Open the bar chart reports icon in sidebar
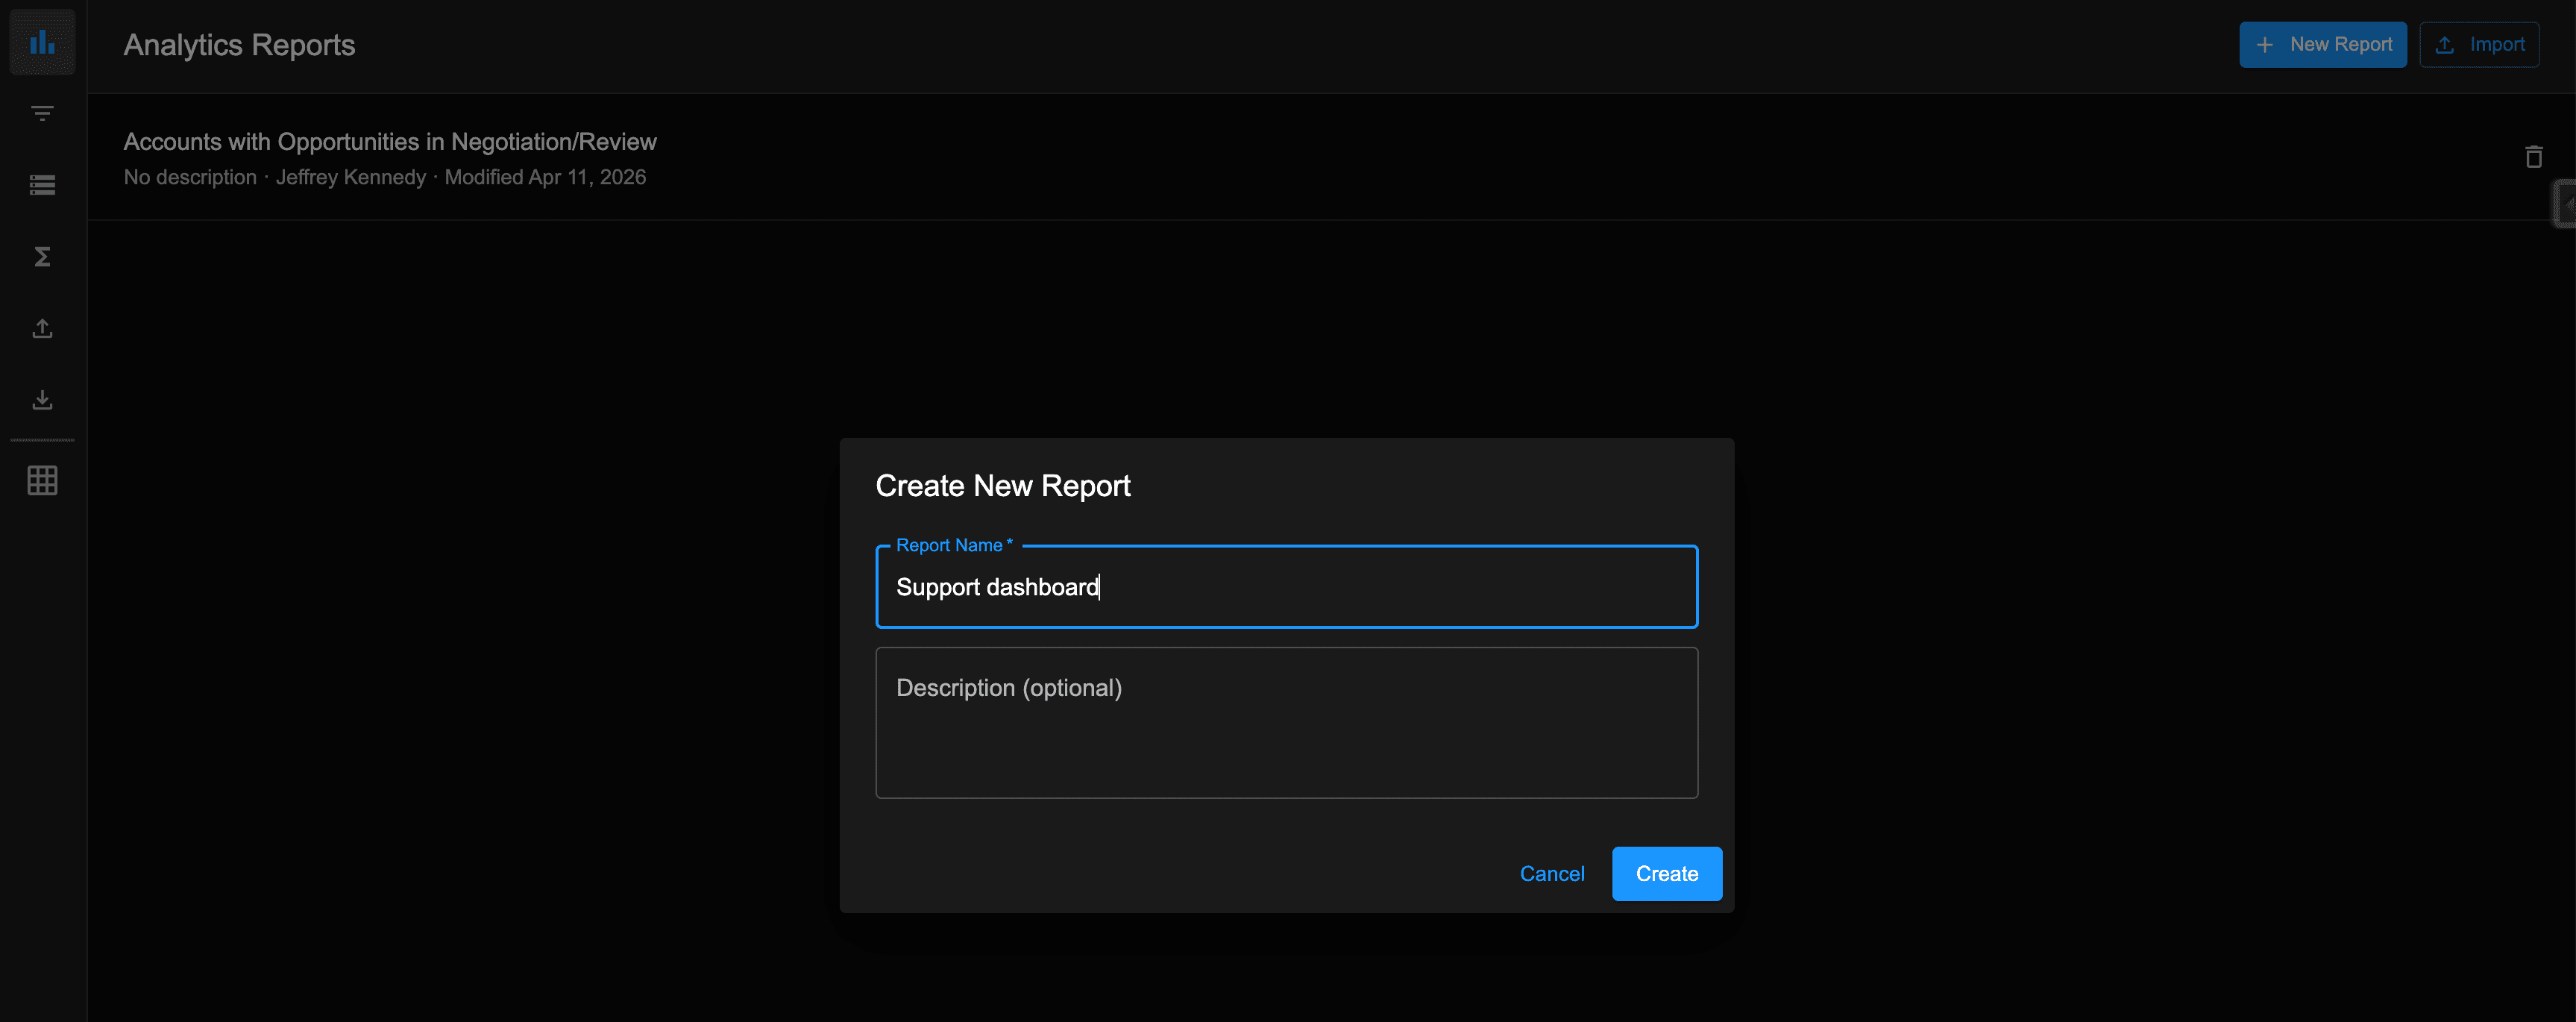This screenshot has height=1022, width=2576. point(42,43)
